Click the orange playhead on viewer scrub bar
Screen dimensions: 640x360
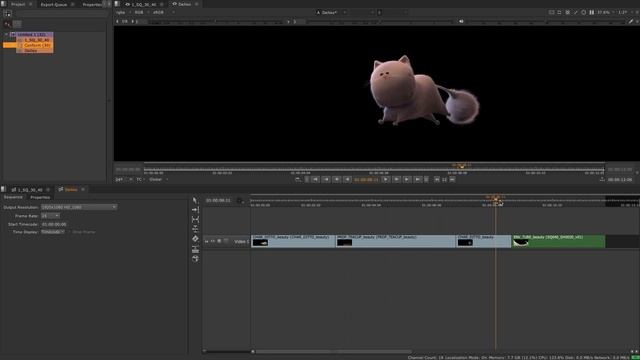pyautogui.click(x=461, y=166)
